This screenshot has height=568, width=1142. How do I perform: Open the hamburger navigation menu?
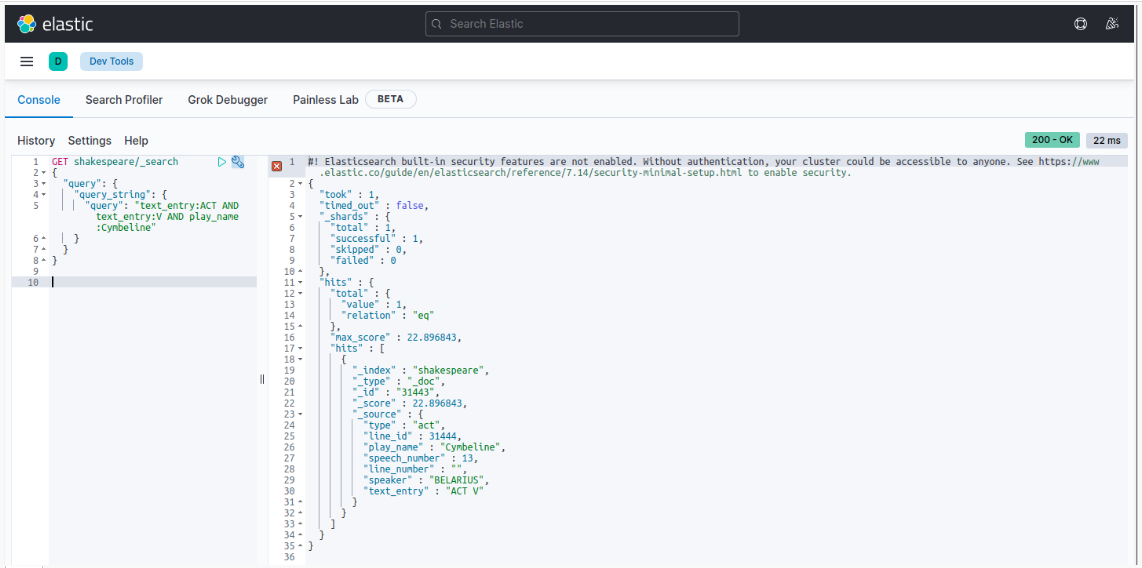tap(27, 62)
